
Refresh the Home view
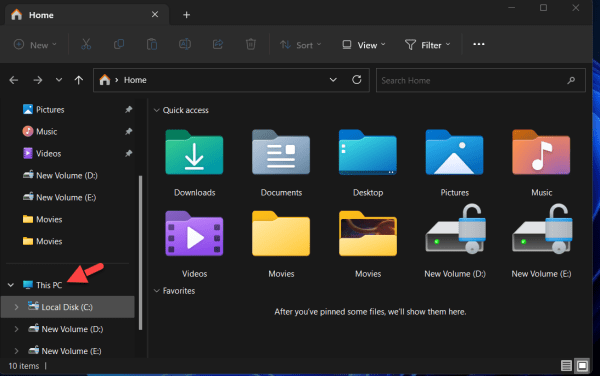(357, 80)
